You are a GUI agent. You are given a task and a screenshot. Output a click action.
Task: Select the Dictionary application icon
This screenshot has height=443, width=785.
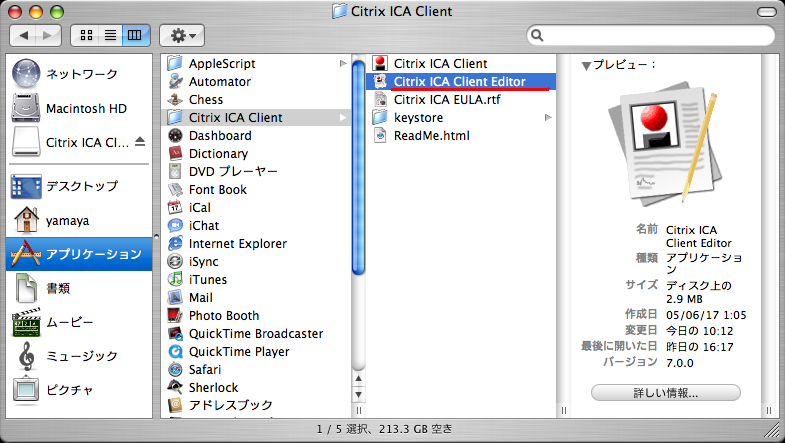point(175,154)
